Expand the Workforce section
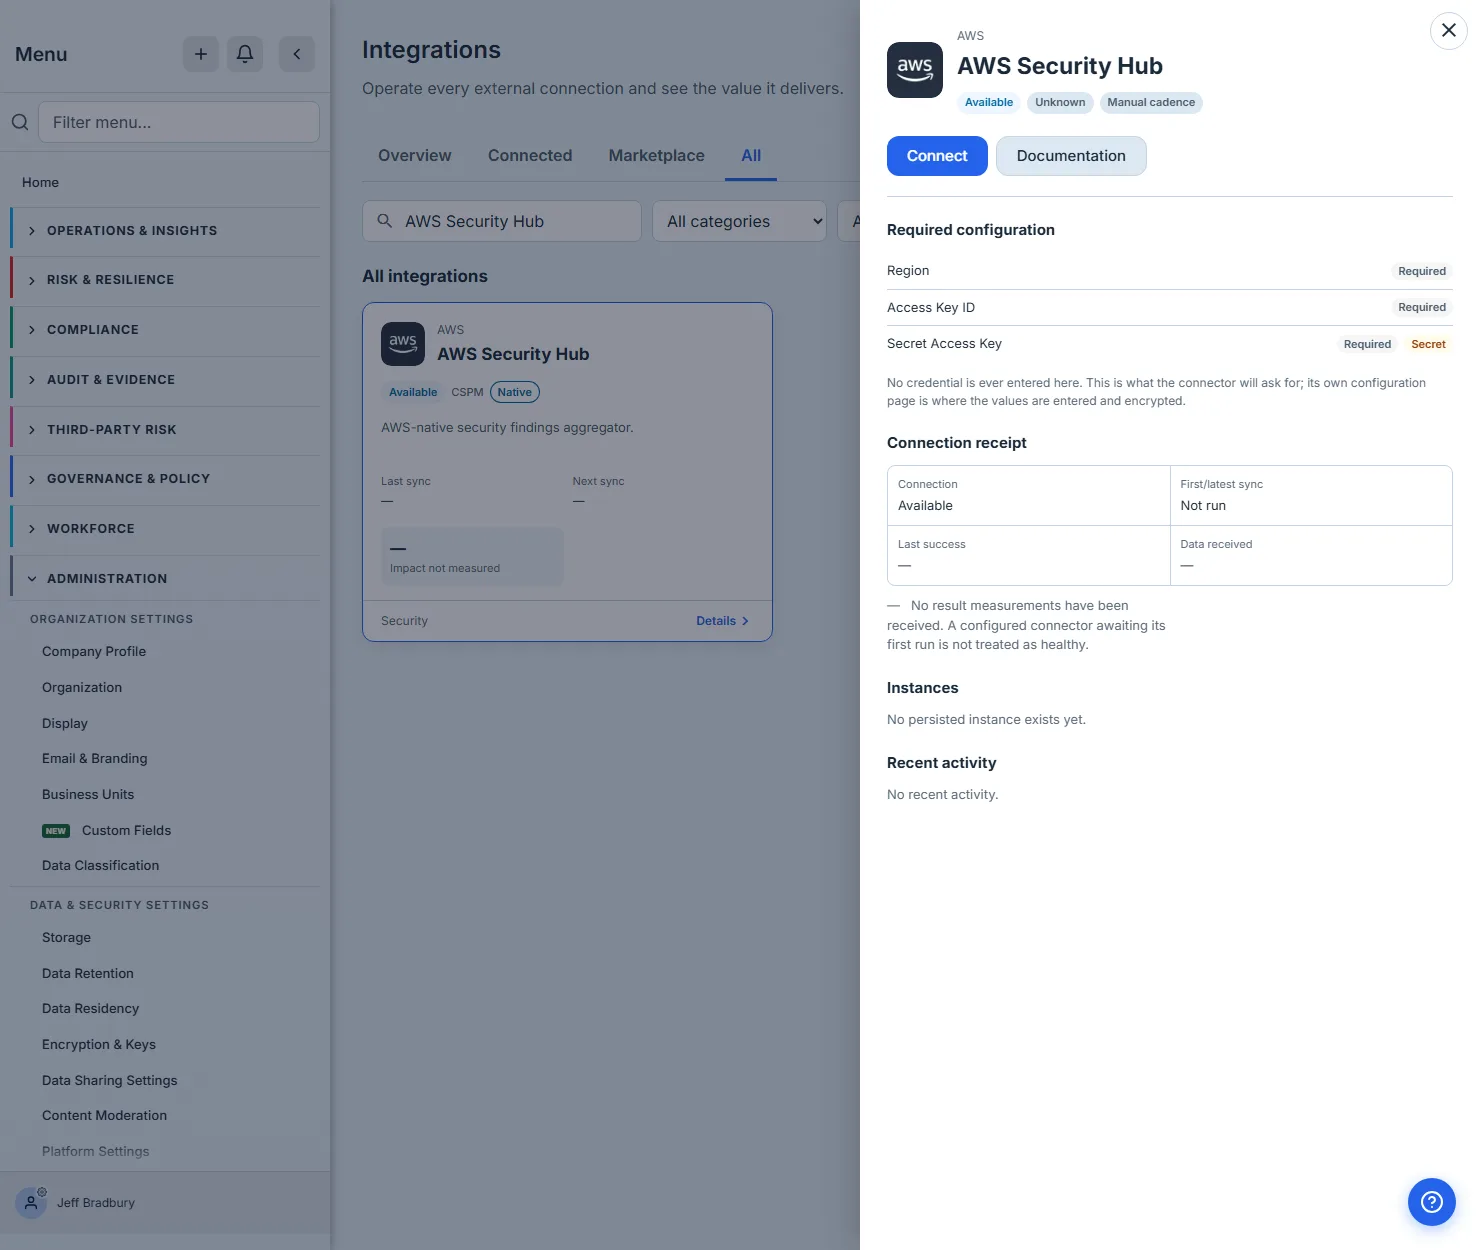 pos(165,529)
